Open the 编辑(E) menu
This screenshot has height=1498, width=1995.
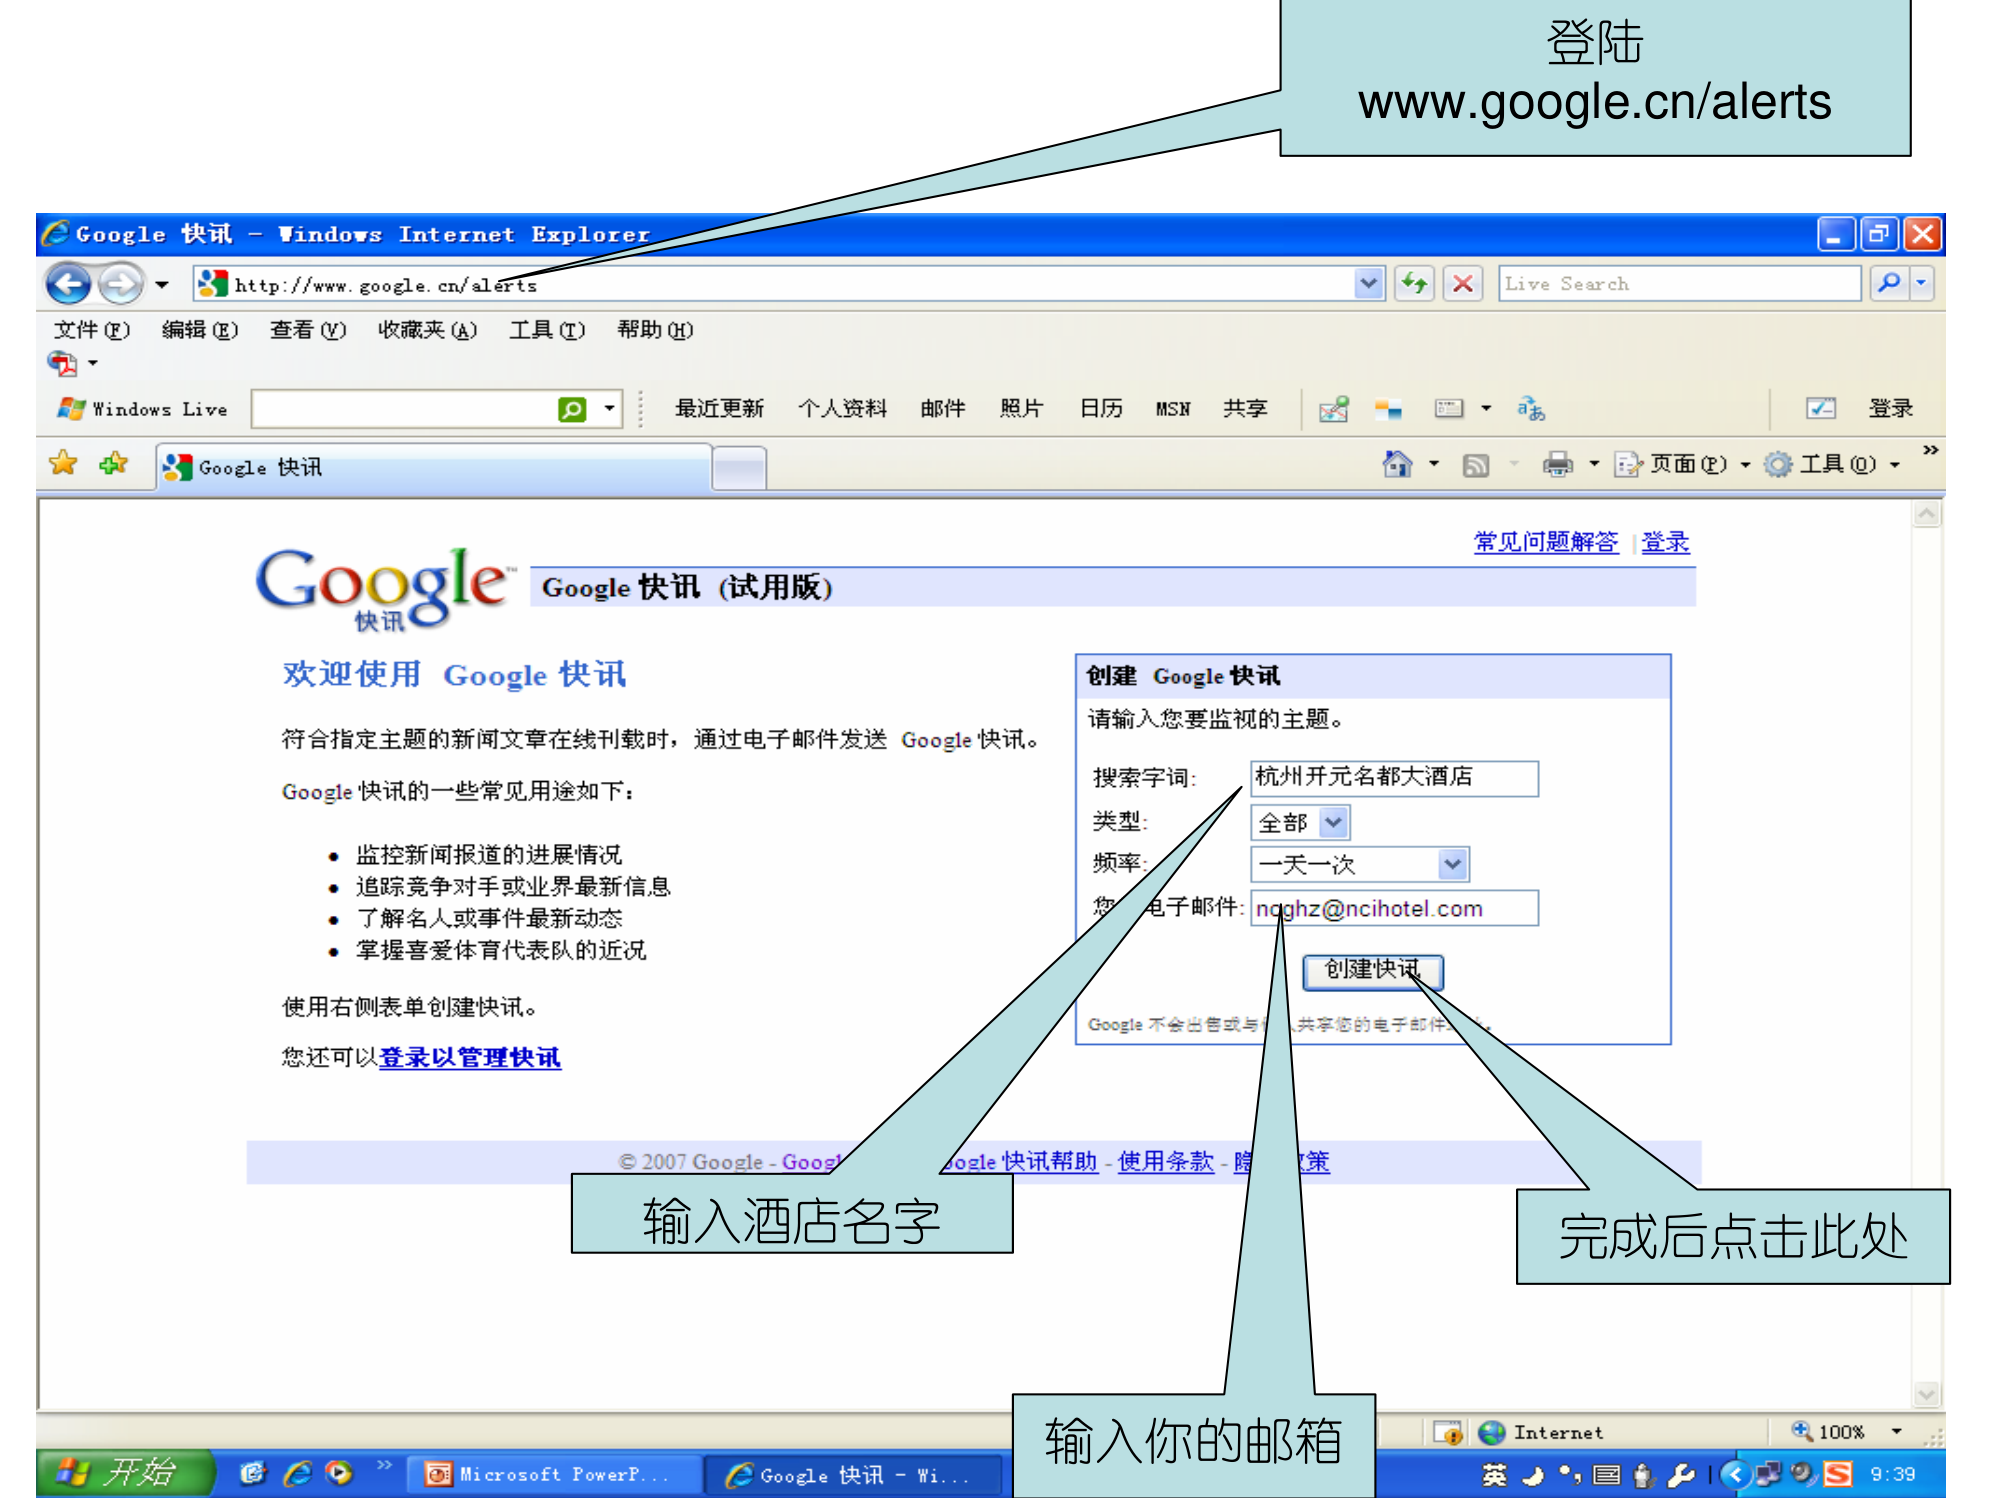200,330
